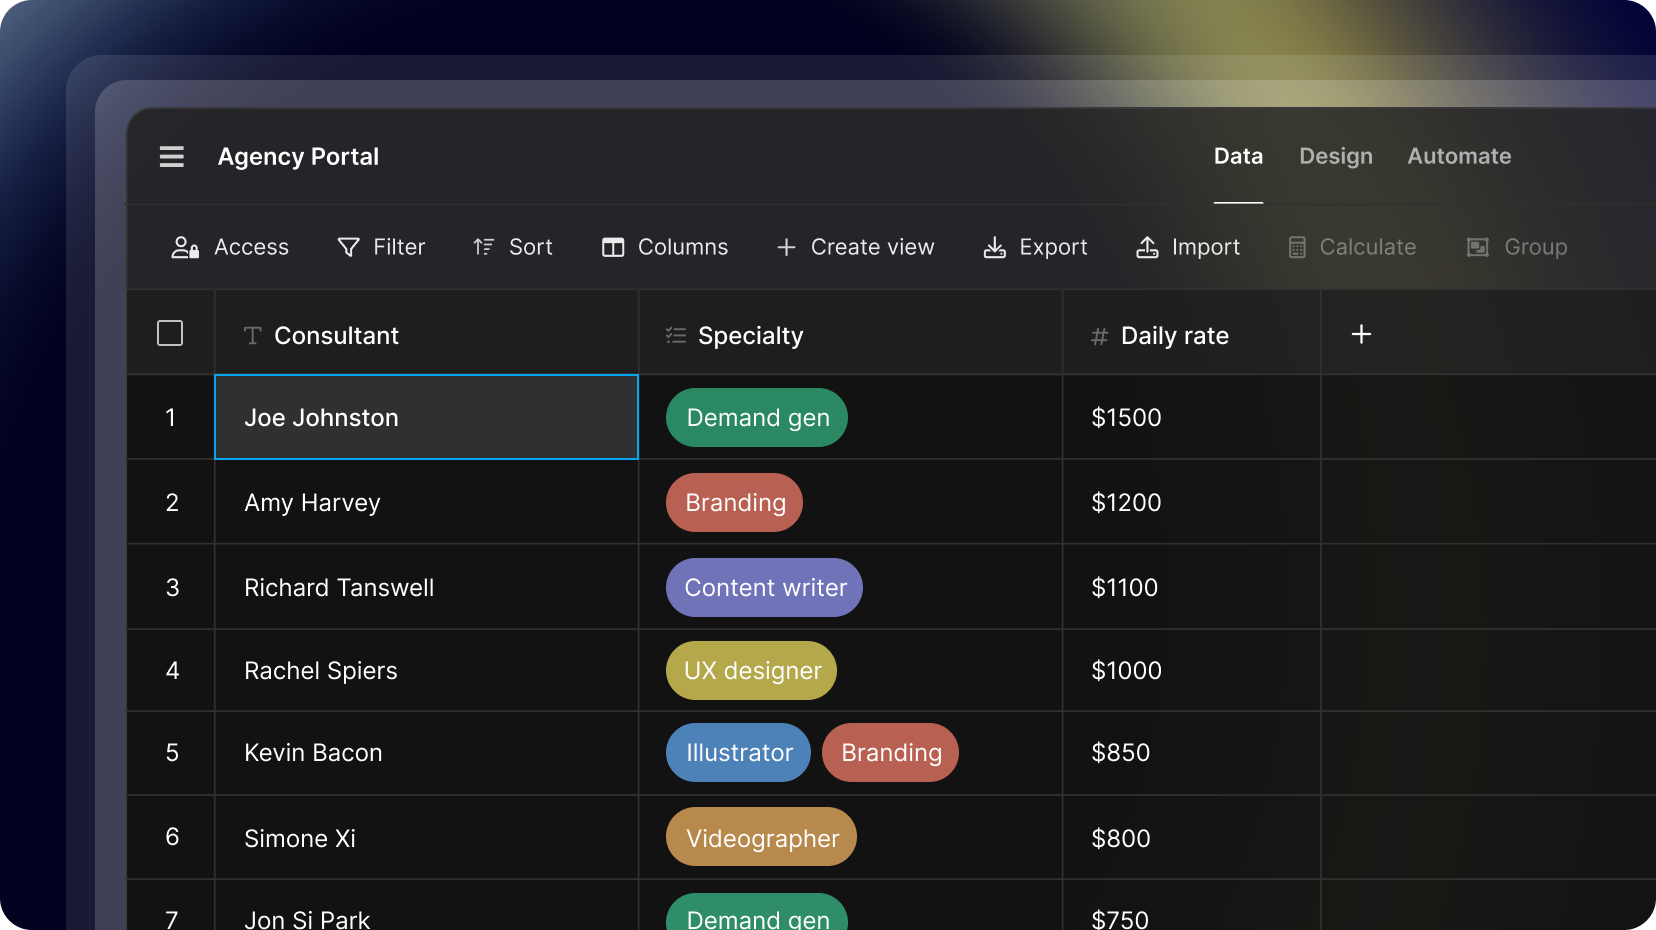Select the Group tool
This screenshot has height=930, width=1656.
point(1516,247)
